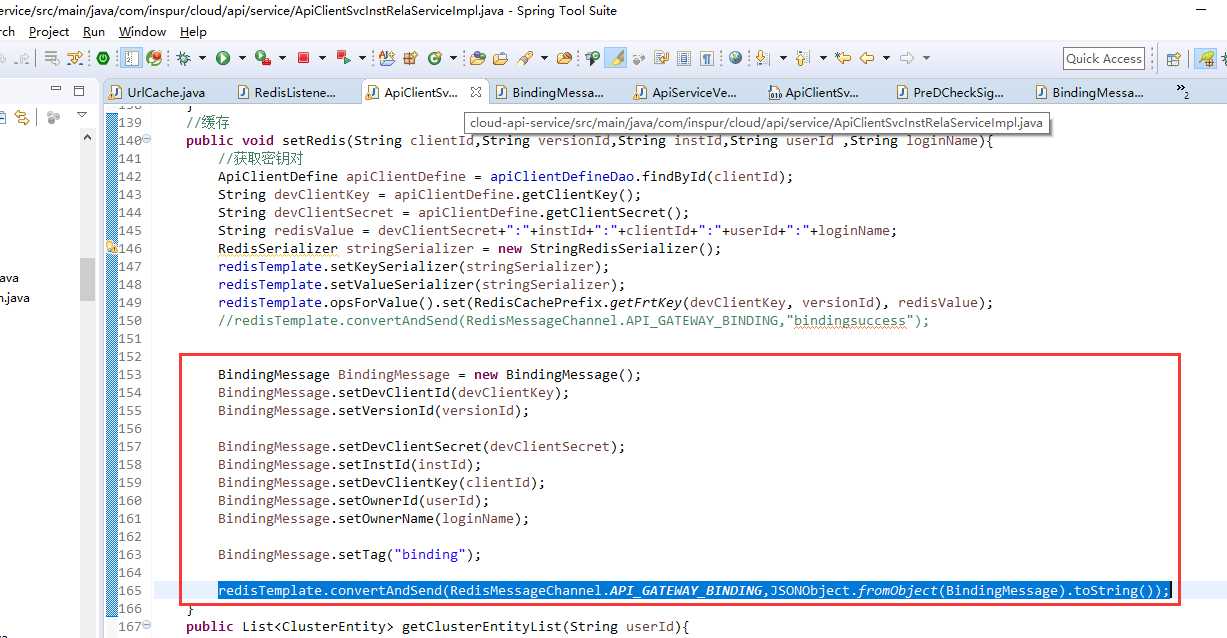Click the web browser globe icon
The height and width of the screenshot is (638, 1227).
tap(735, 58)
